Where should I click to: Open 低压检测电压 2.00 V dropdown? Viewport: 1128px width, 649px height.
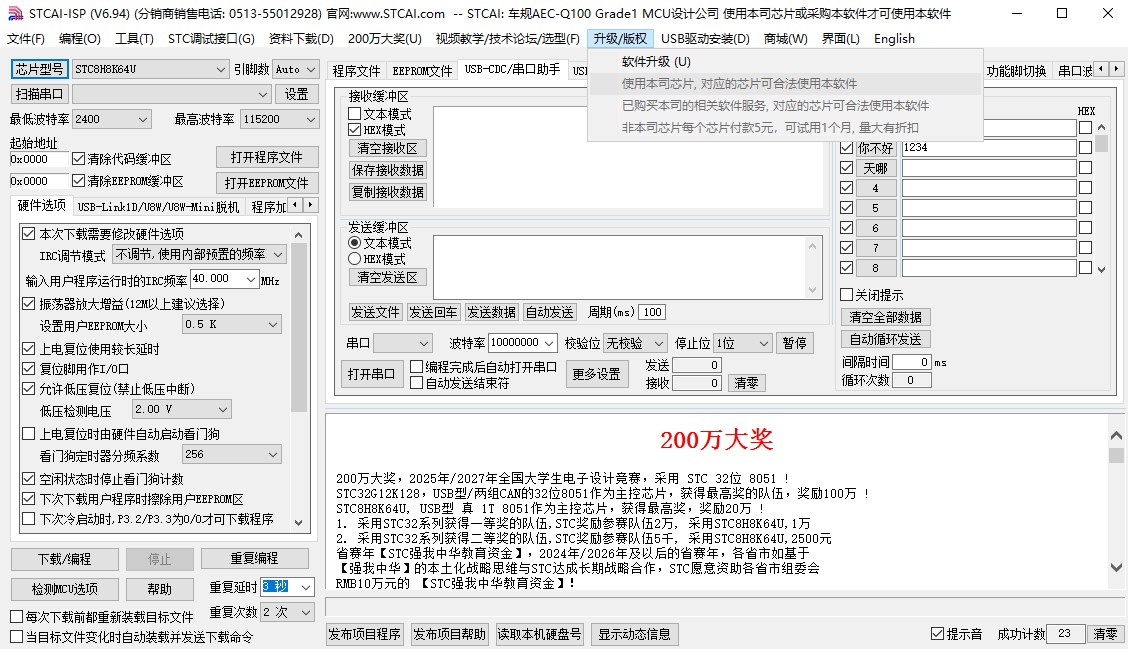coord(223,409)
